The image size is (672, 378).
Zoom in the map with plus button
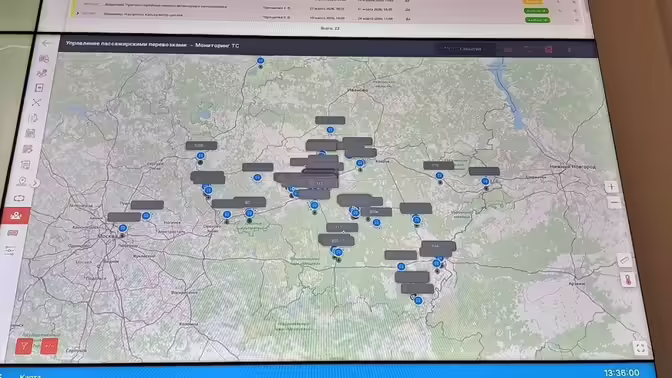coord(611,187)
